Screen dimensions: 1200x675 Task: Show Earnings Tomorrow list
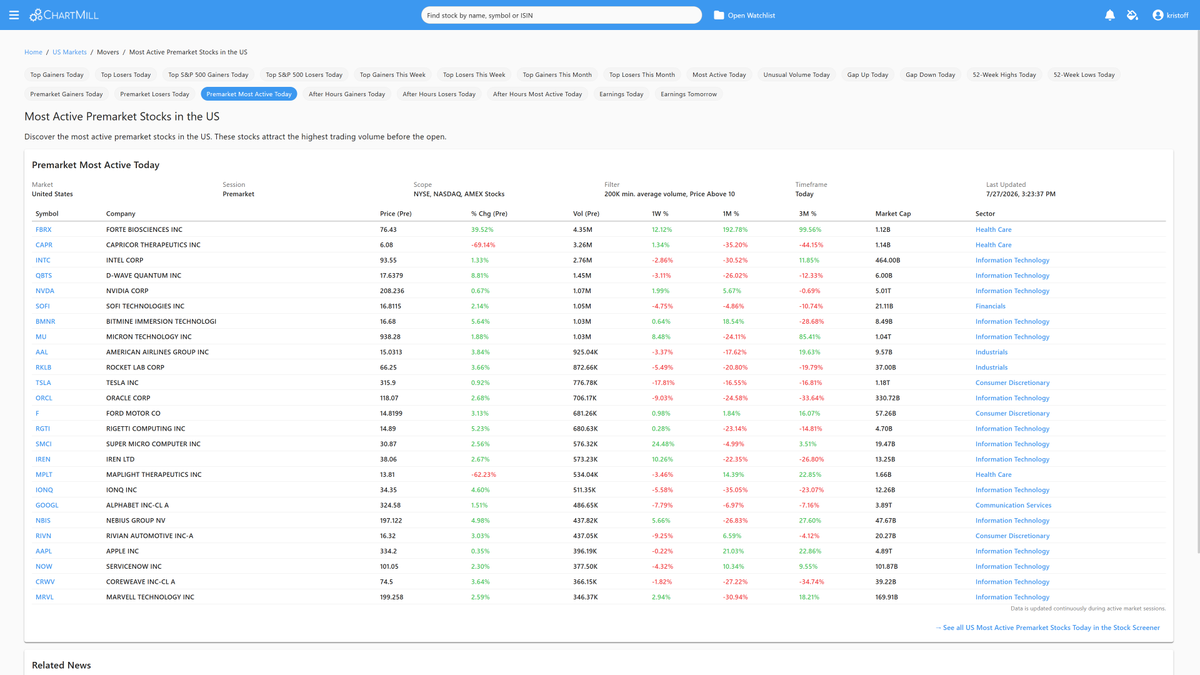tap(689, 94)
